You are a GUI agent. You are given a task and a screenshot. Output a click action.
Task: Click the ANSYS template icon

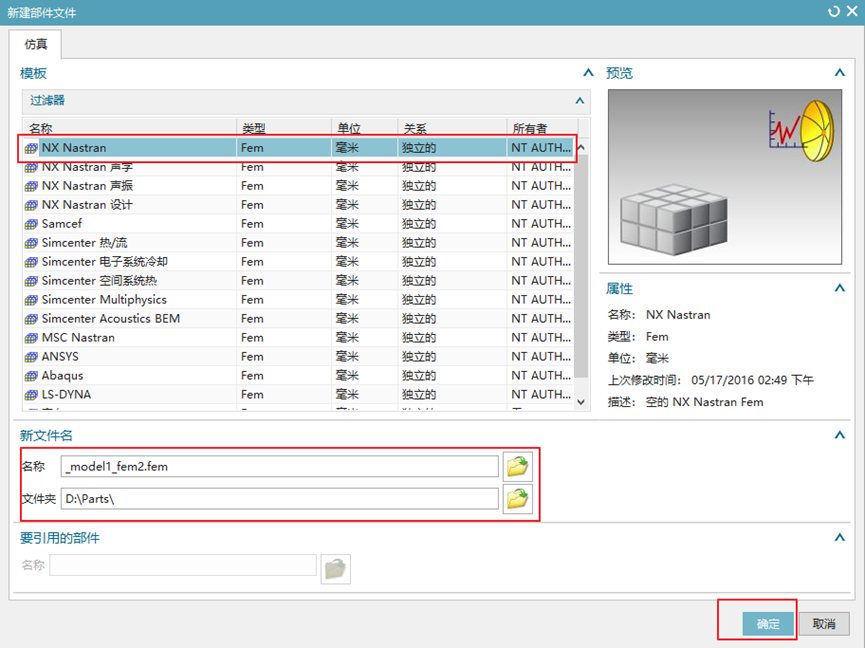pos(31,356)
